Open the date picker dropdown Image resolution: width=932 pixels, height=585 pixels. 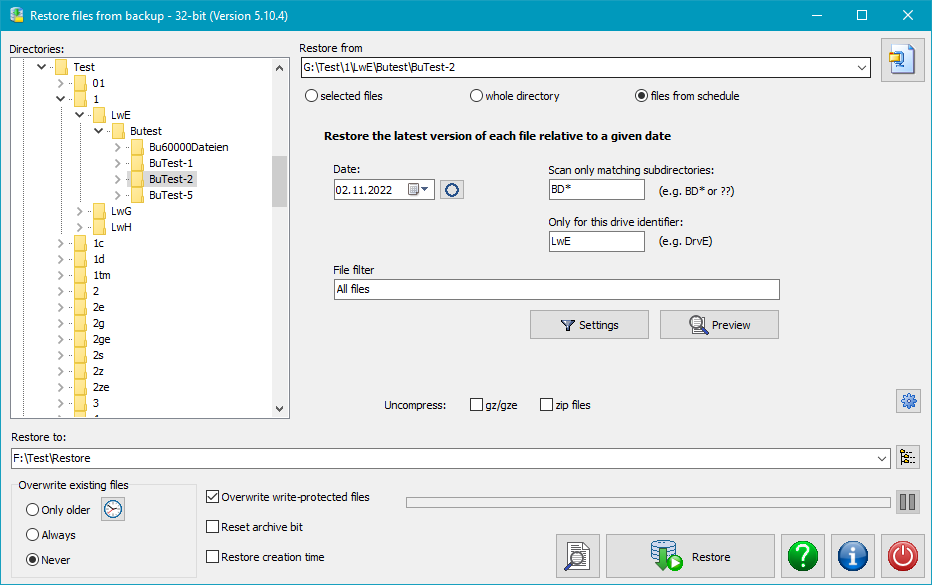(x=425, y=190)
